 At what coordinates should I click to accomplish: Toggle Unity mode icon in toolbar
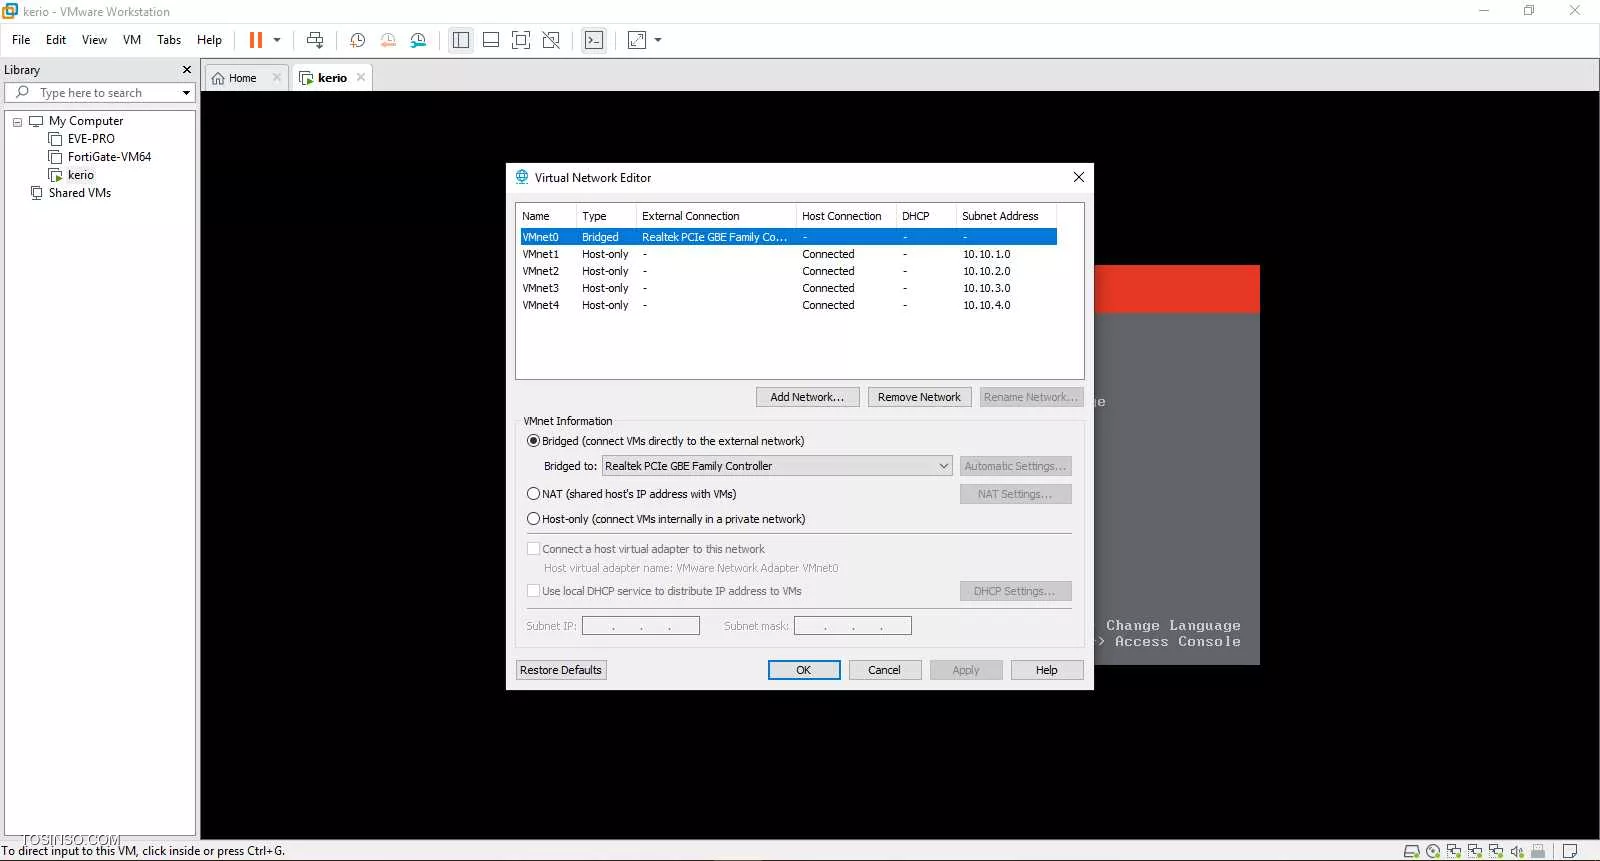click(551, 40)
